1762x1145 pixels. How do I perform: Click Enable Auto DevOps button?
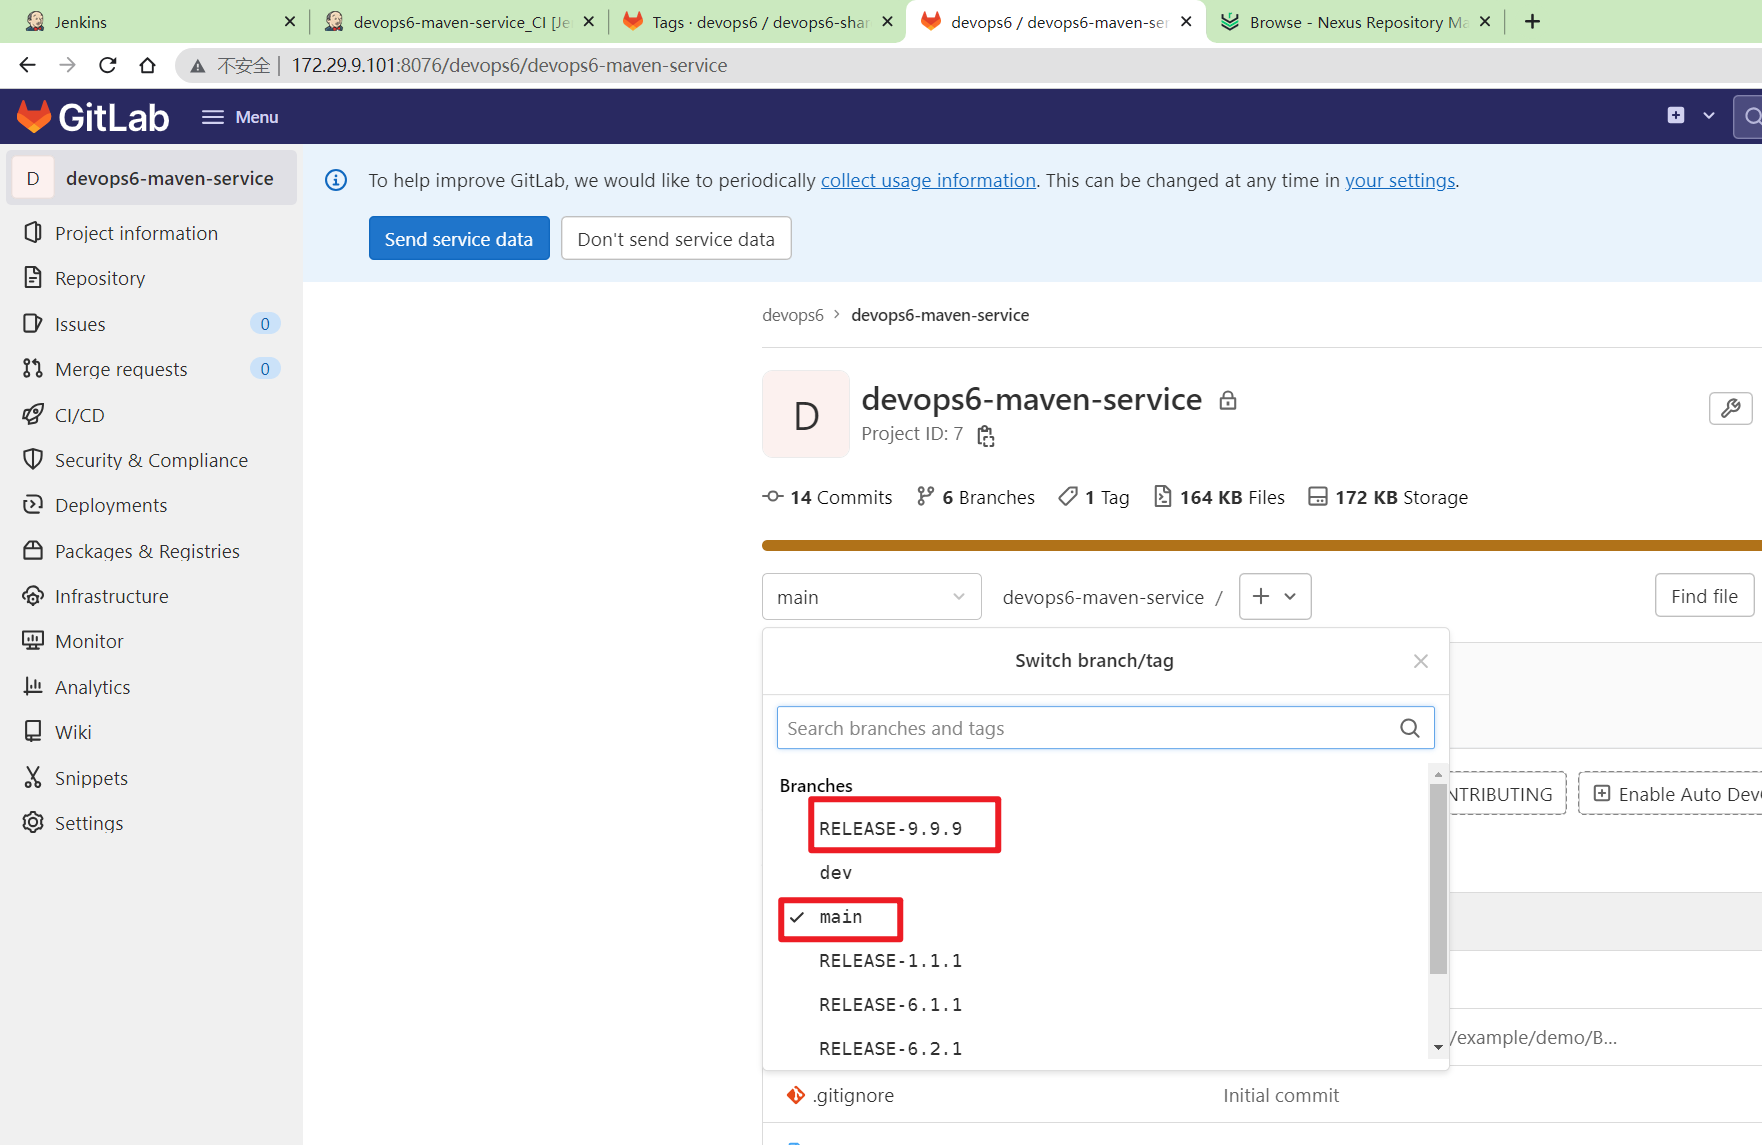coord(1671,793)
